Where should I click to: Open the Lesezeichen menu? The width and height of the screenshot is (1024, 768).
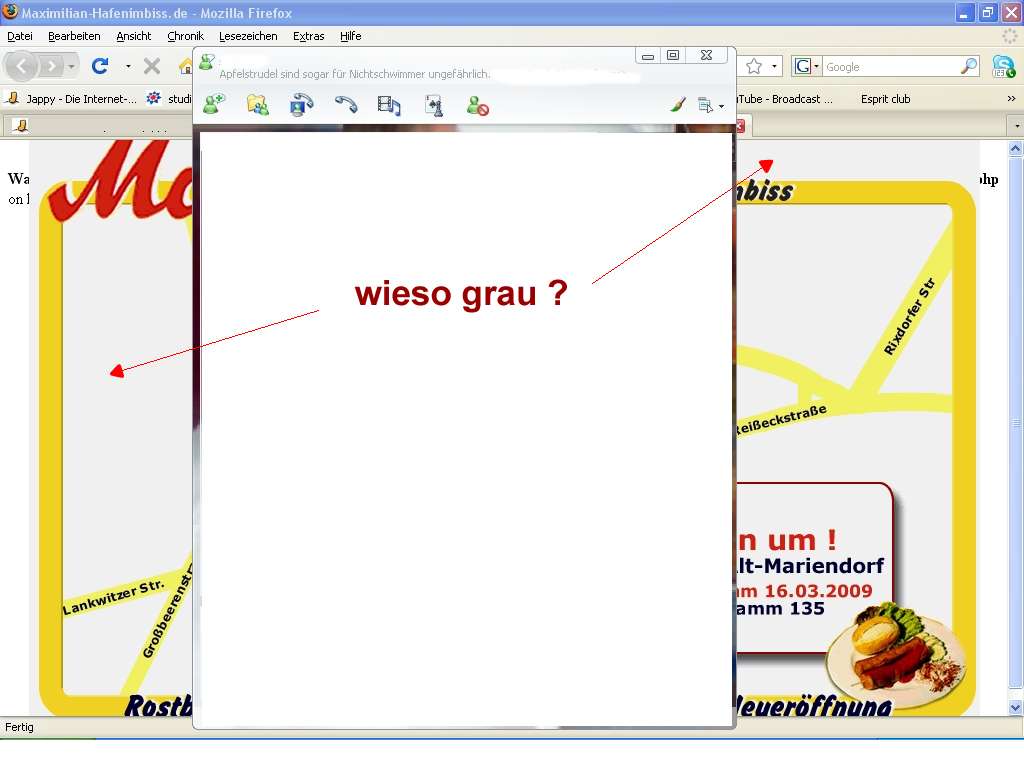[x=248, y=36]
